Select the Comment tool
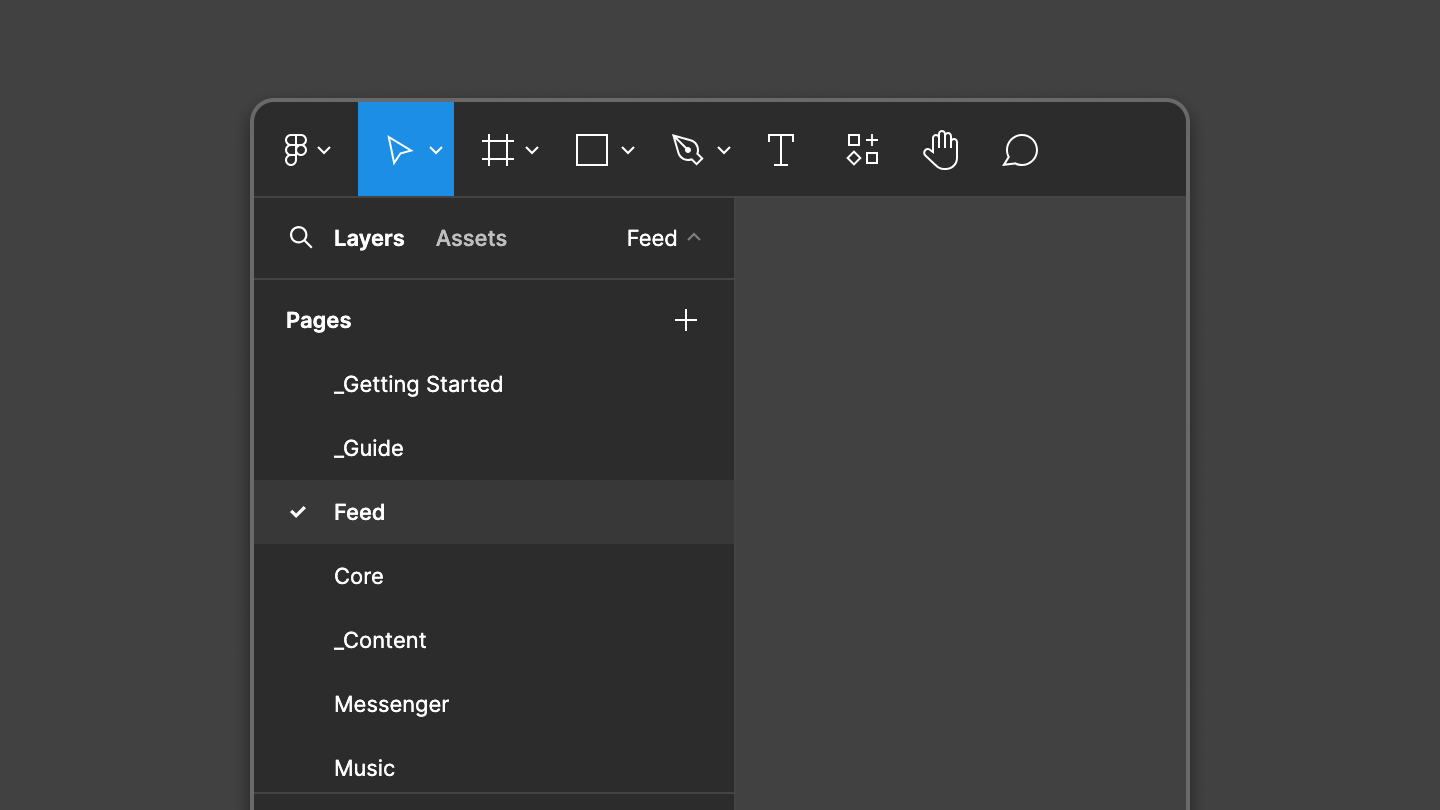Image resolution: width=1440 pixels, height=810 pixels. [x=1020, y=150]
